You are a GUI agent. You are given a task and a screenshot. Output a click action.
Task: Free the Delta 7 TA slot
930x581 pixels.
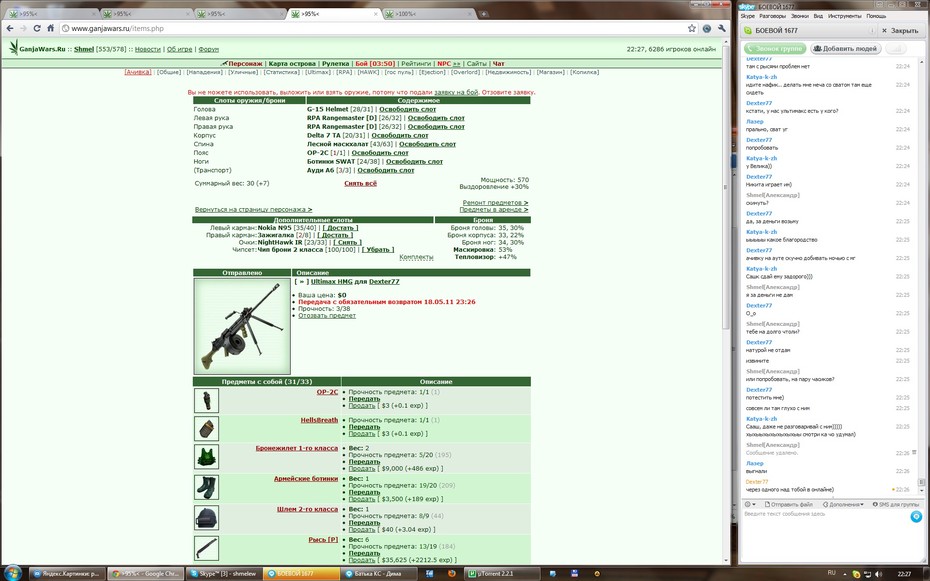click(x=400, y=135)
